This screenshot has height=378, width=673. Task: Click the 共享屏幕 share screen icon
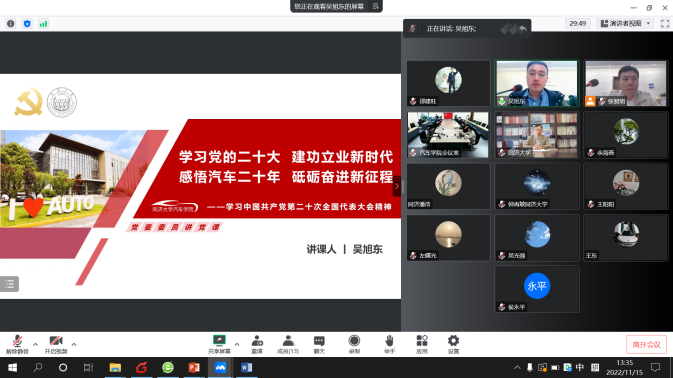coord(219,345)
